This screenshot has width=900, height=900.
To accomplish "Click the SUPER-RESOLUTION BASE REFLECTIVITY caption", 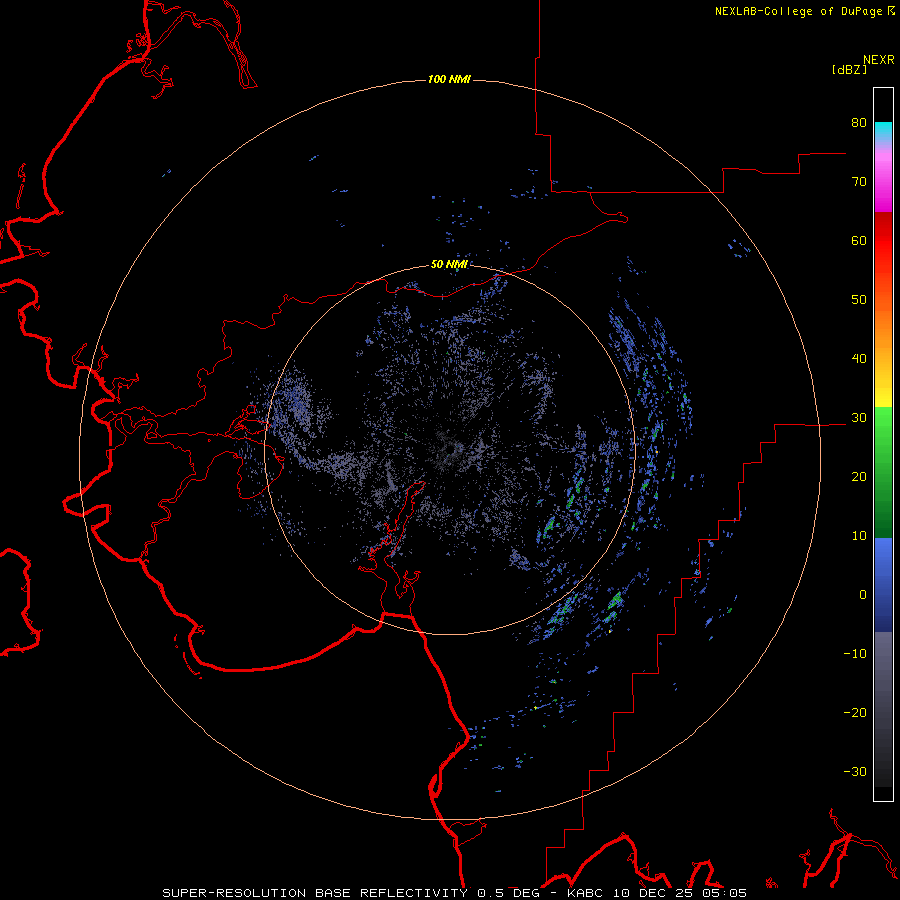I will 314,893.
